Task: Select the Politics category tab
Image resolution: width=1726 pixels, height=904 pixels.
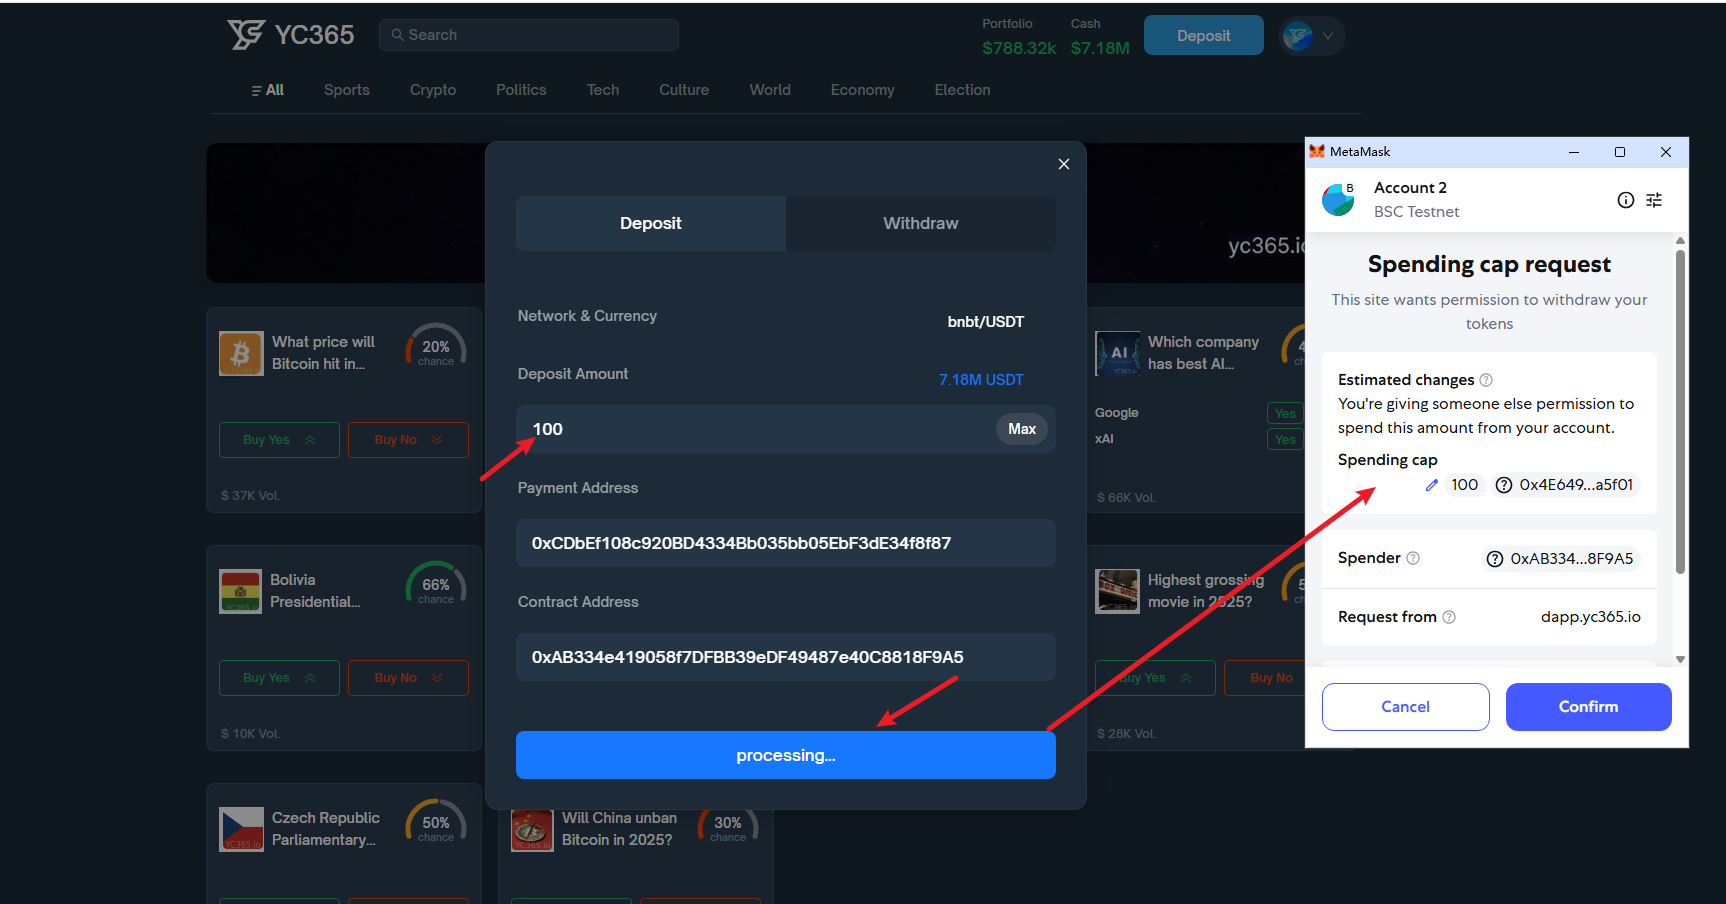Action: [521, 90]
